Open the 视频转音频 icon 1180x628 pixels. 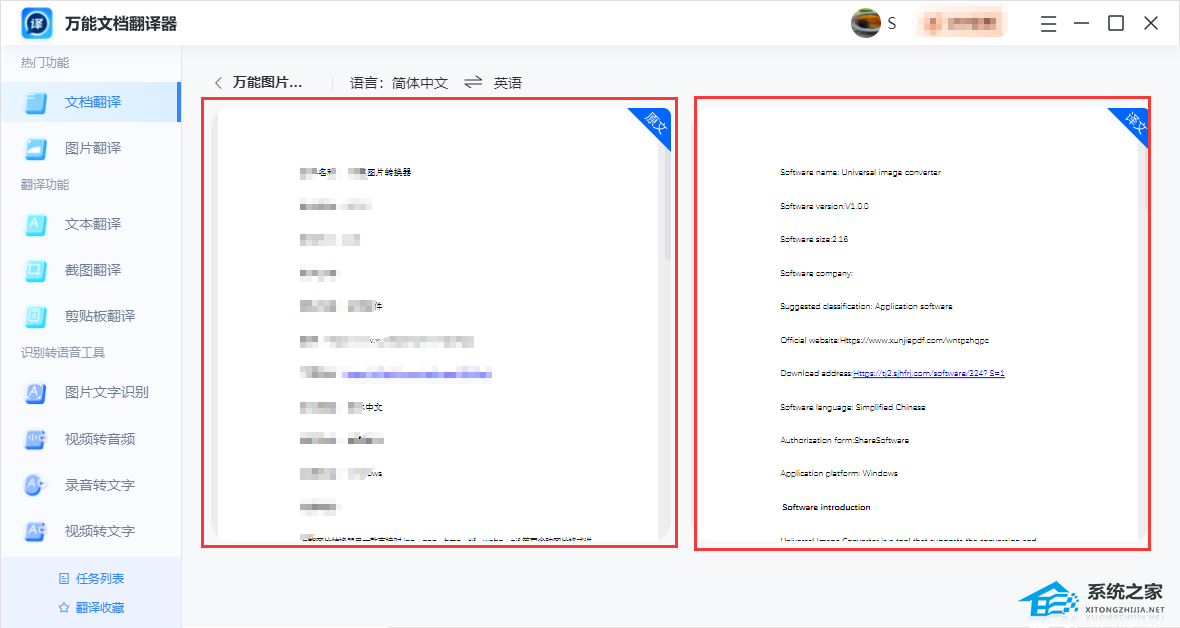point(36,439)
